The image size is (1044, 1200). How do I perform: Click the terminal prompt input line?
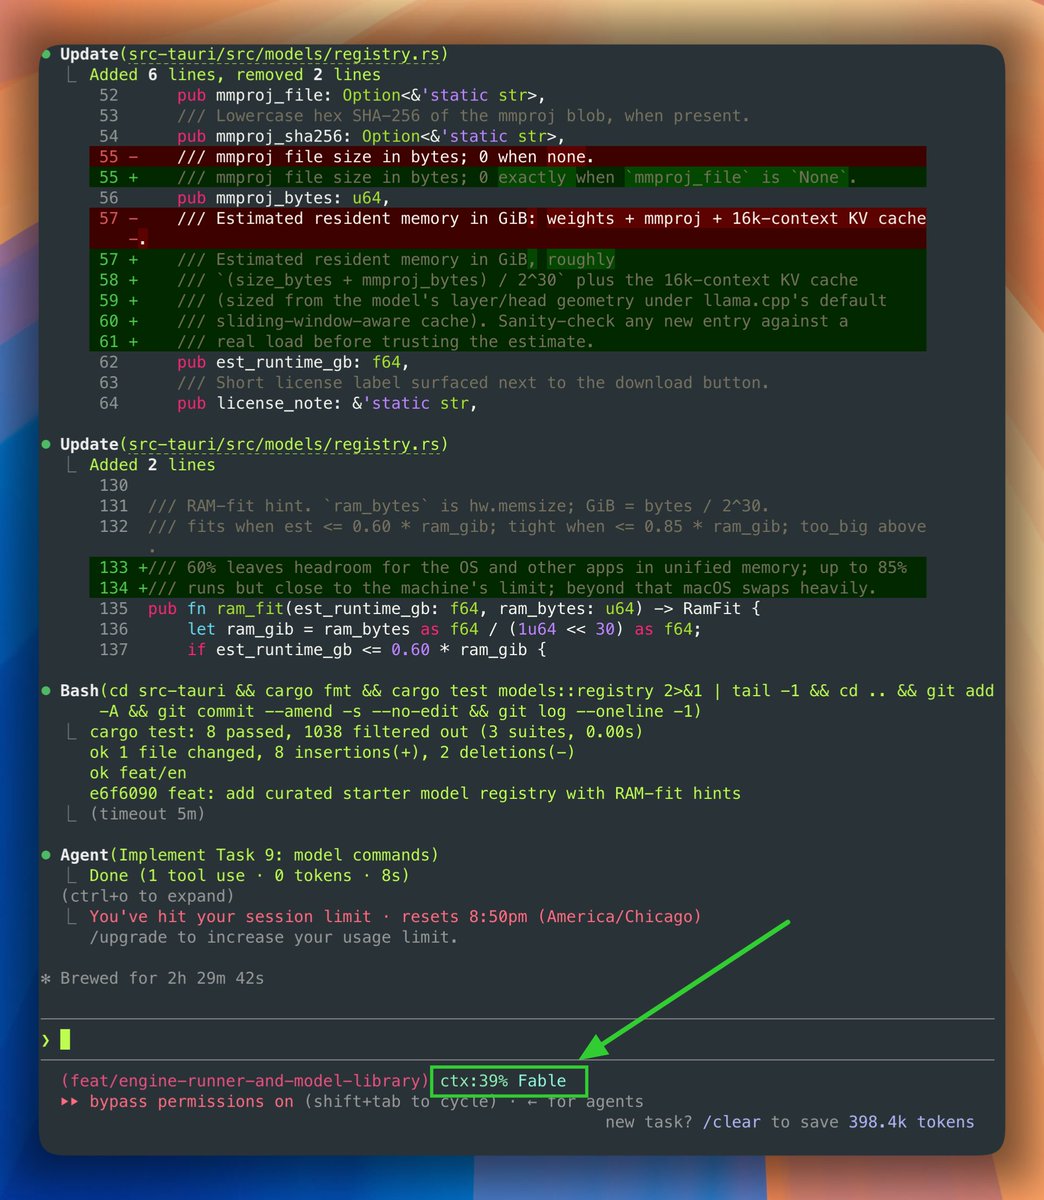point(517,1039)
